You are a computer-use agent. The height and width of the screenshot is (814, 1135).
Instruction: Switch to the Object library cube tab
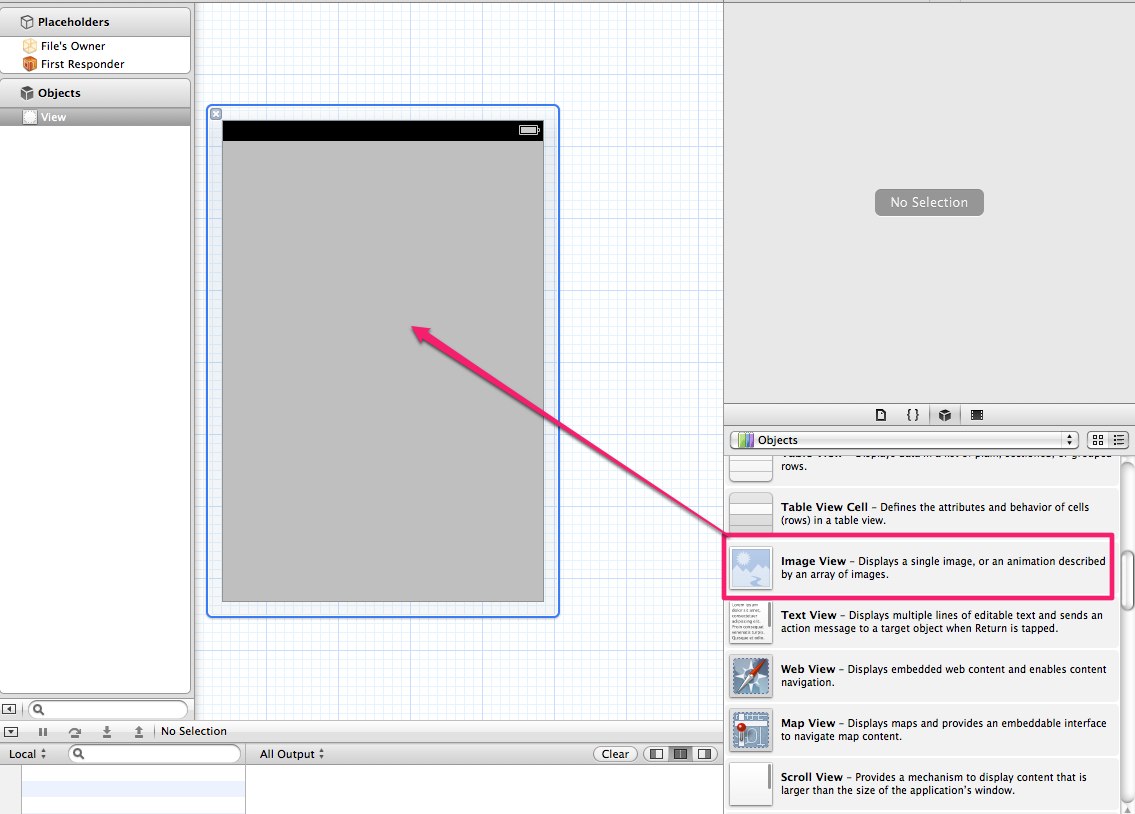(945, 415)
